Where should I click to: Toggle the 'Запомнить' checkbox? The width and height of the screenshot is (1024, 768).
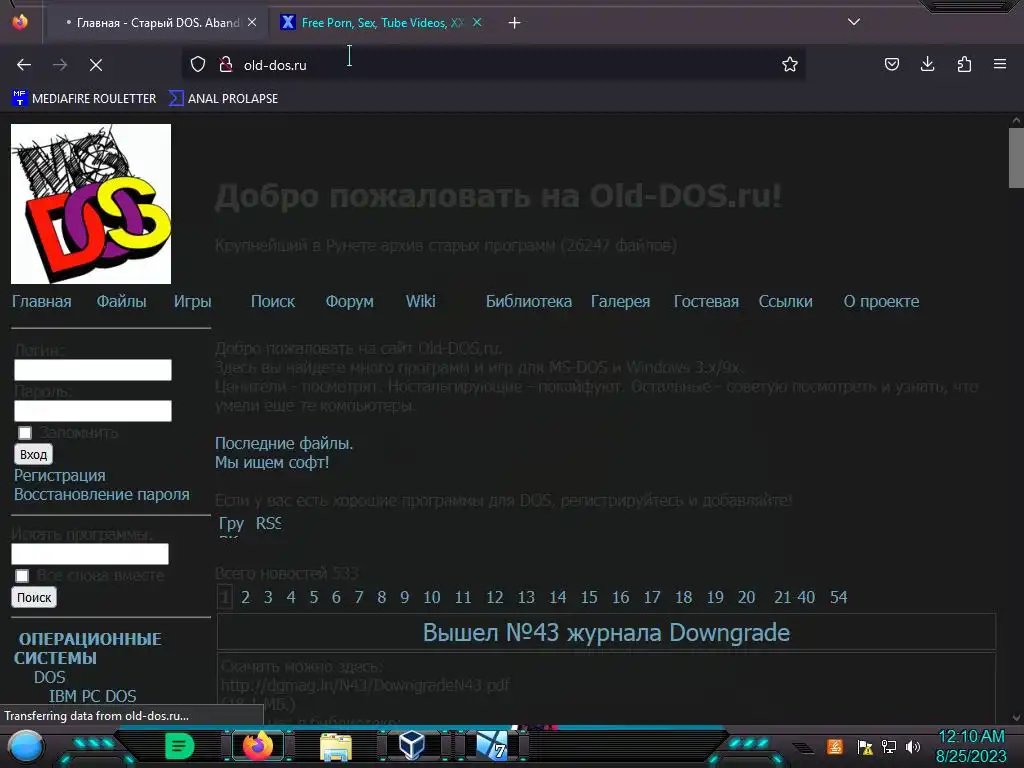point(25,433)
